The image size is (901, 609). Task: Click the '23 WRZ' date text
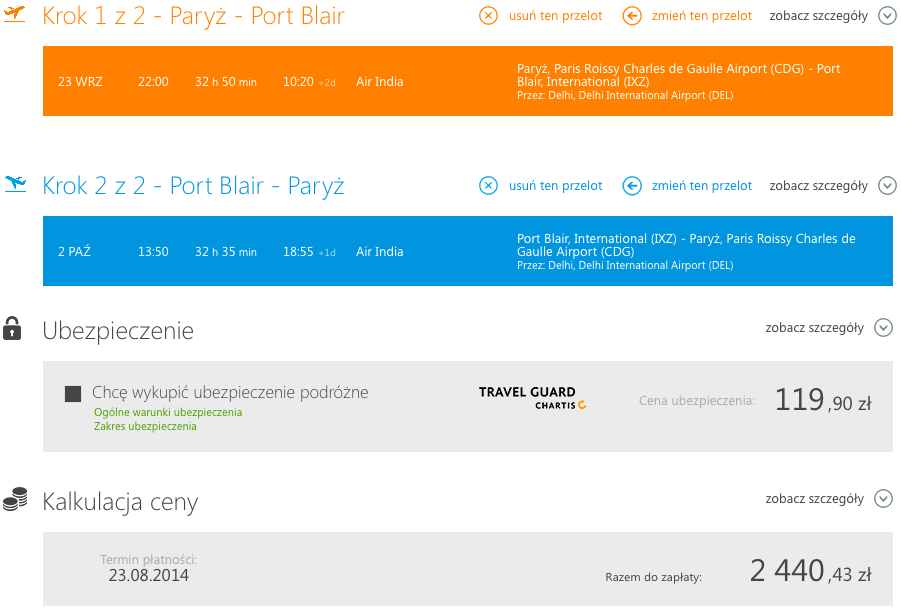[80, 82]
